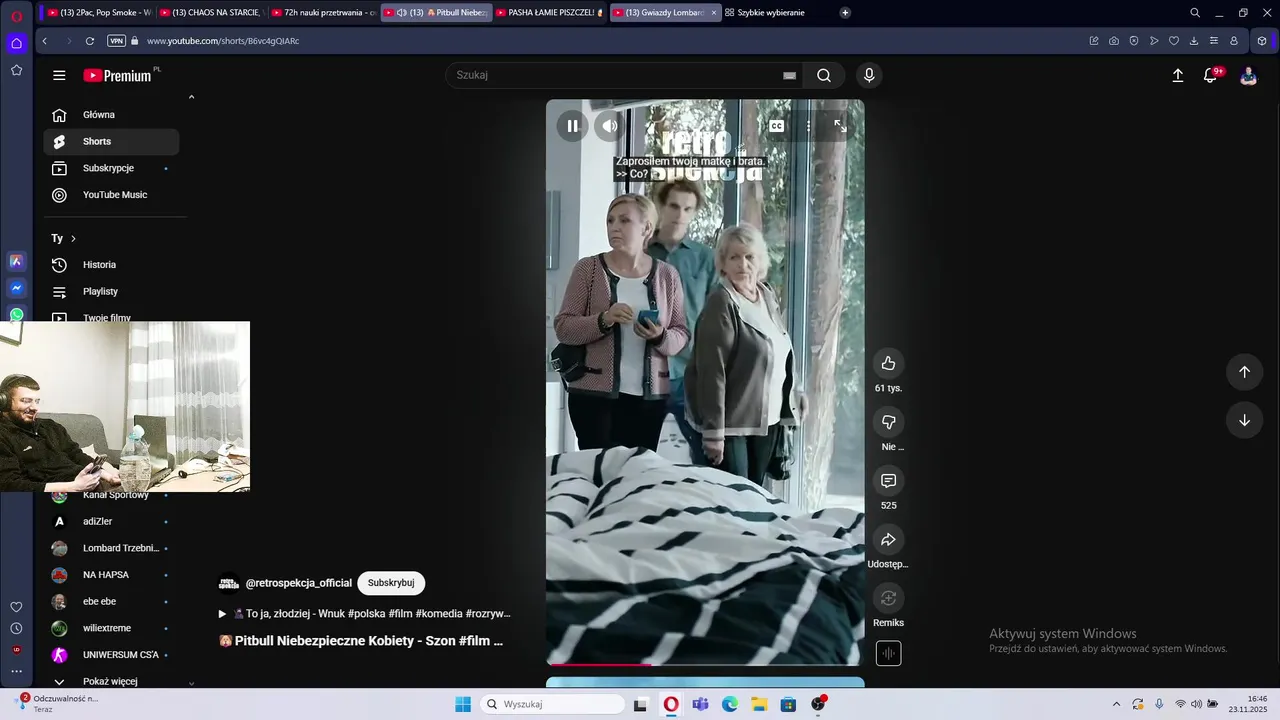Screen dimensions: 1280x720
Task: Go to Główna in the sidebar
Action: click(111, 115)
